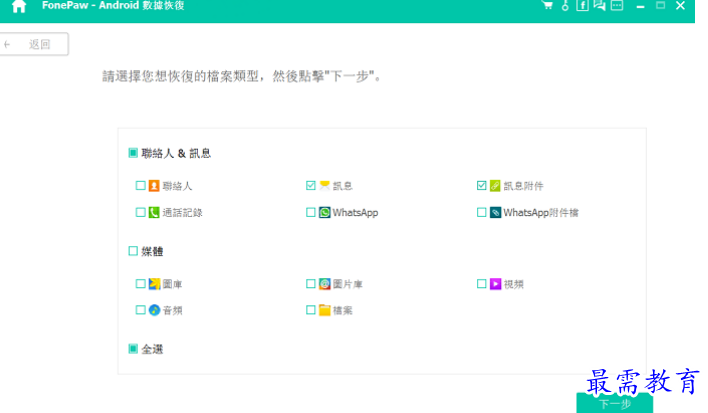Click the 音頻 label text
This screenshot has height=413, width=708.
pos(172,311)
